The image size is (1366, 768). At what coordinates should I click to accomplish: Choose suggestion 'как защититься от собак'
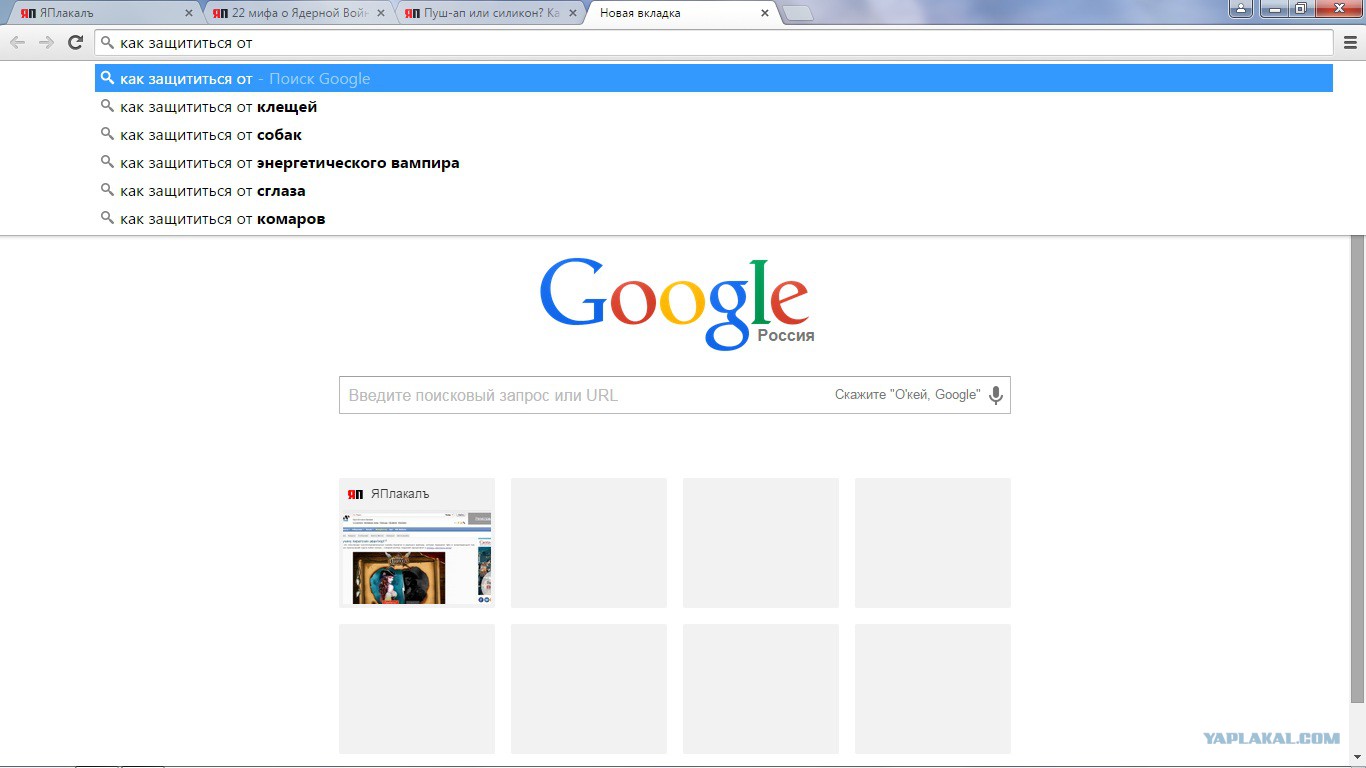pos(714,135)
